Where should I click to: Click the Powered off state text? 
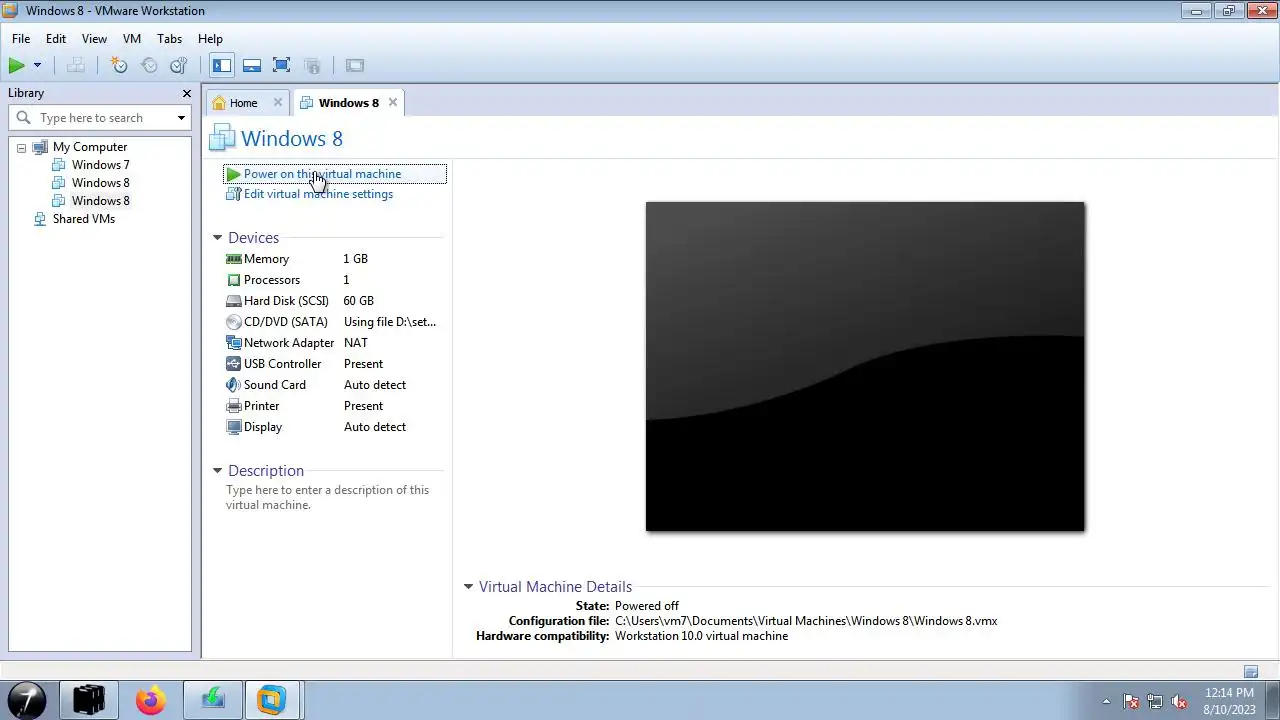pyautogui.click(x=647, y=606)
